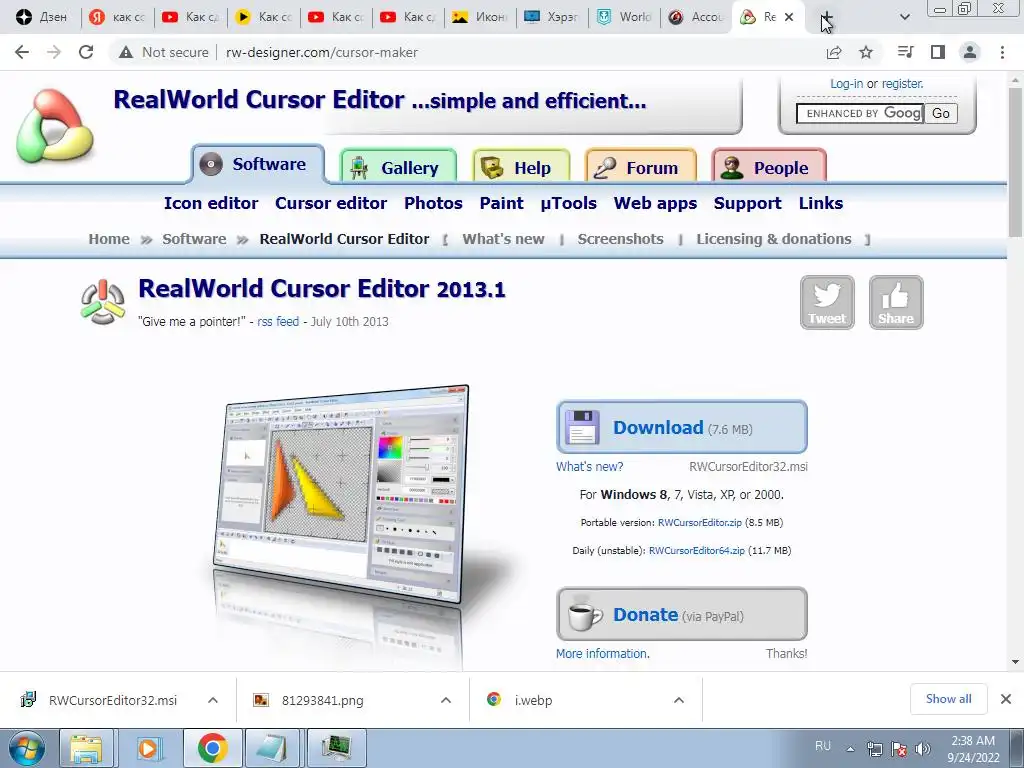Reload the current page

click(86, 52)
